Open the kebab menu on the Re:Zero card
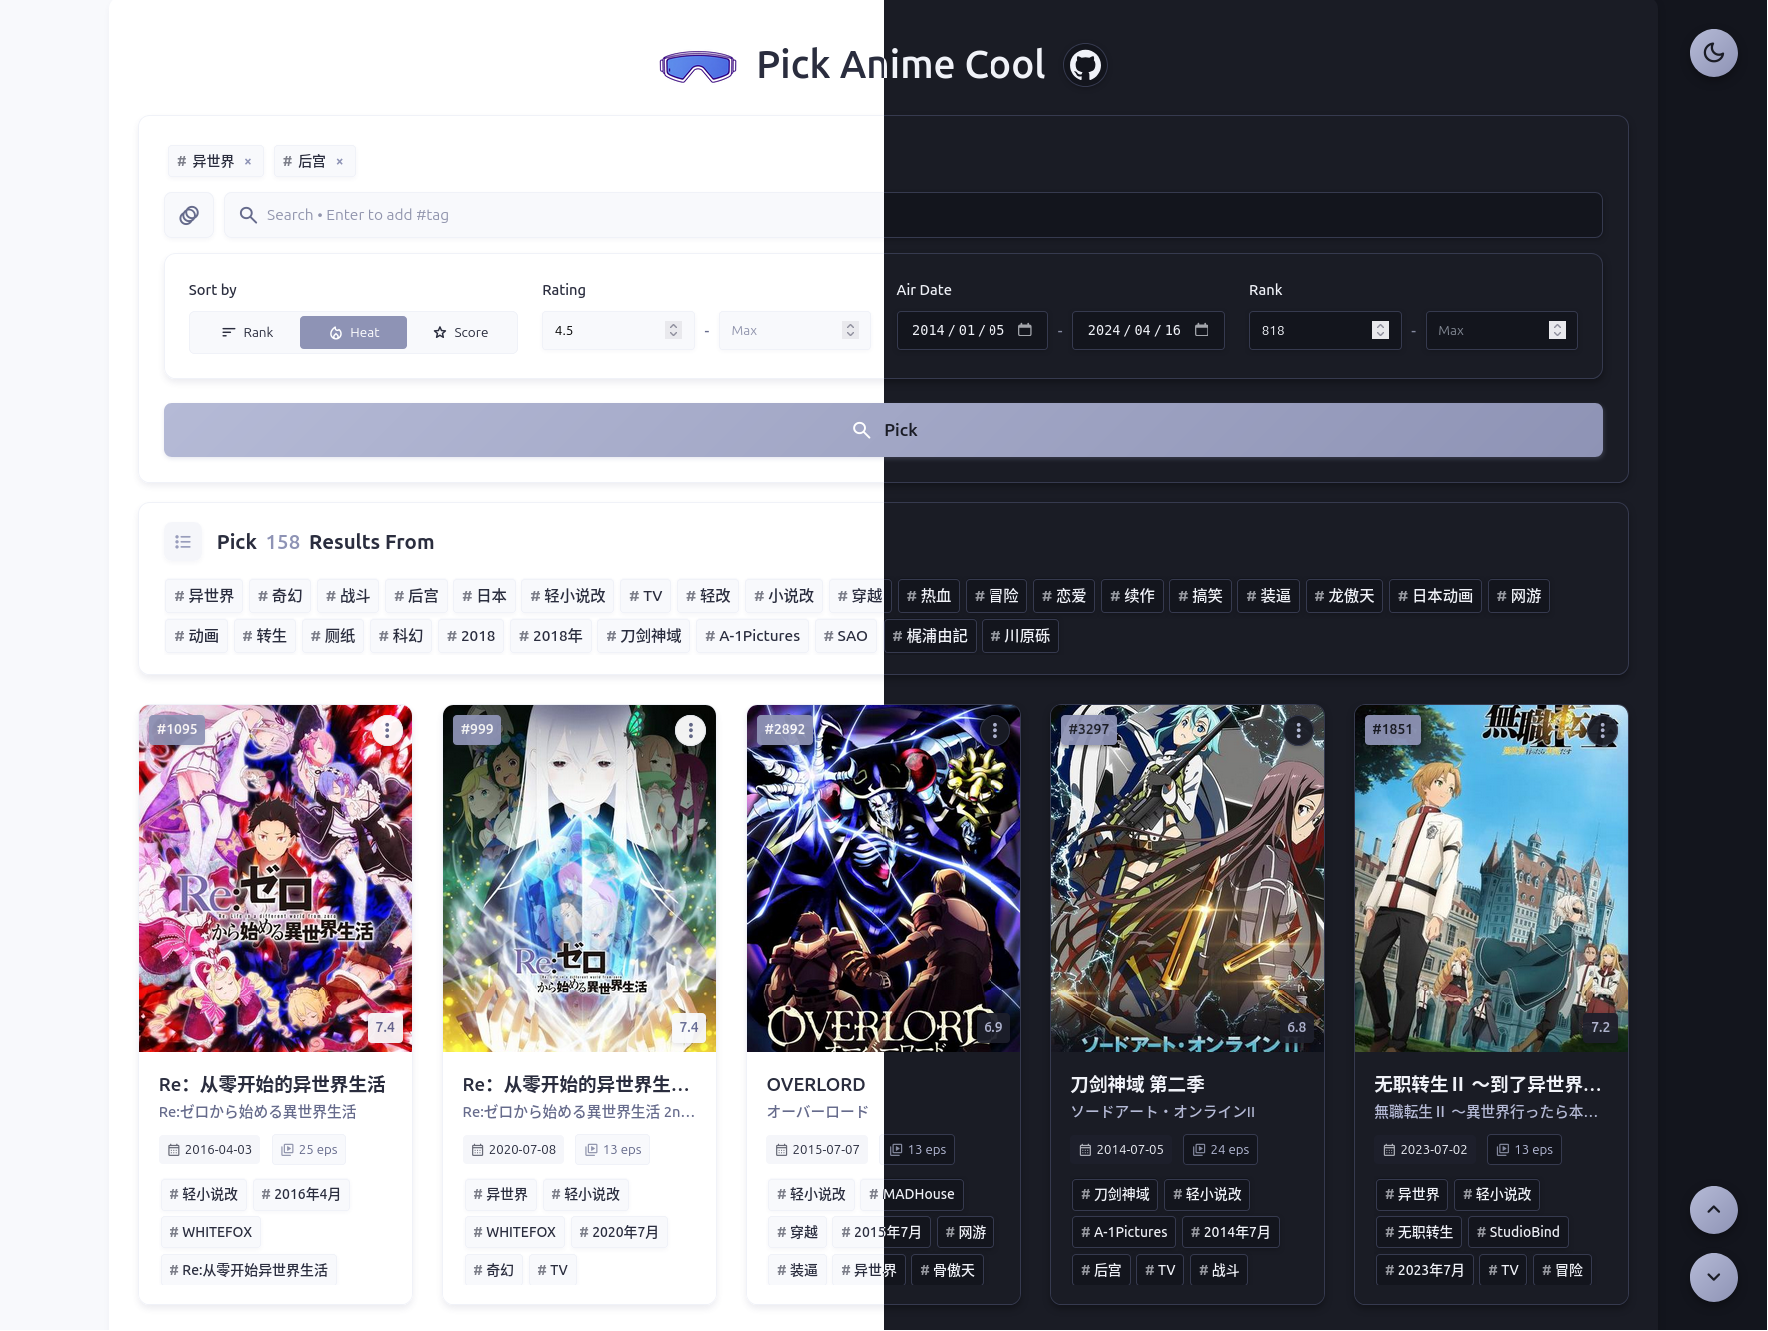Image resolution: width=1768 pixels, height=1331 pixels. pos(387,730)
